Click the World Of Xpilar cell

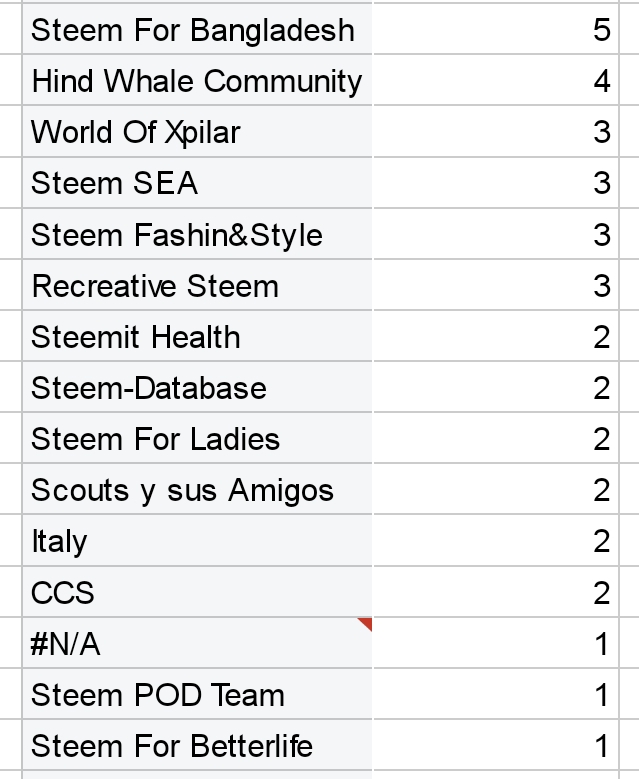coord(195,132)
